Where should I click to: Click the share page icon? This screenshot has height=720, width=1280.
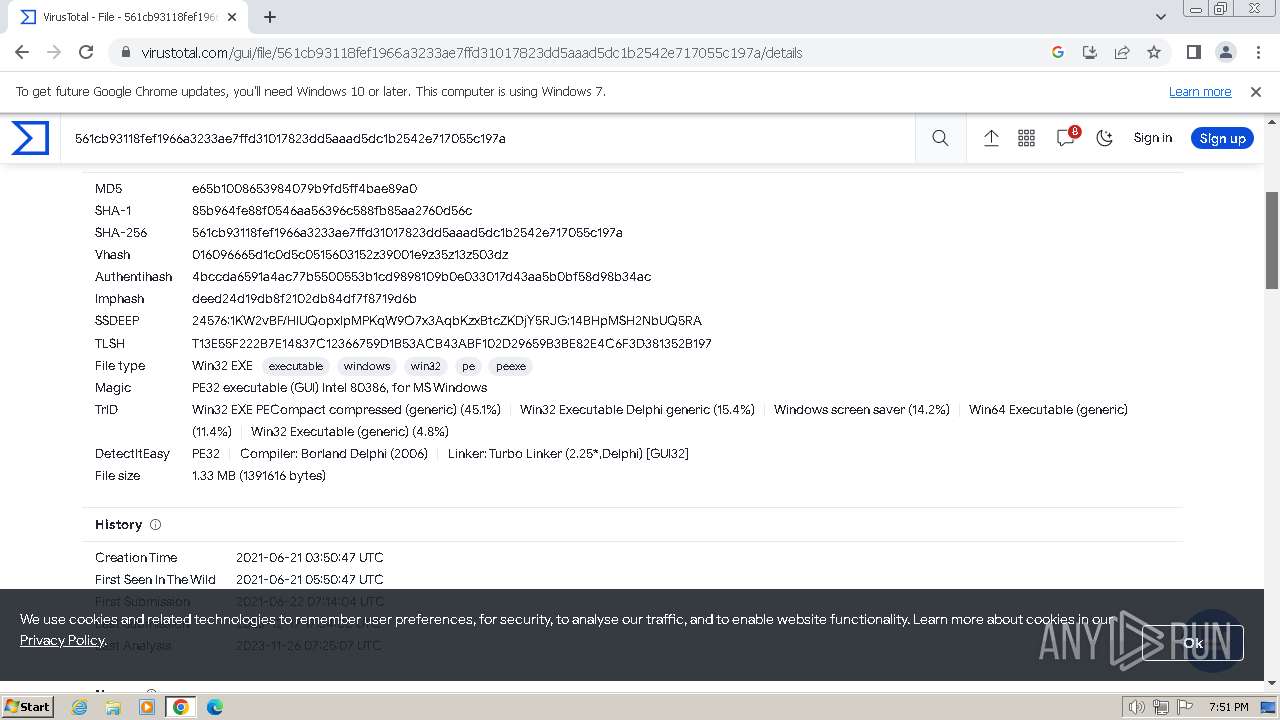coord(1122,52)
